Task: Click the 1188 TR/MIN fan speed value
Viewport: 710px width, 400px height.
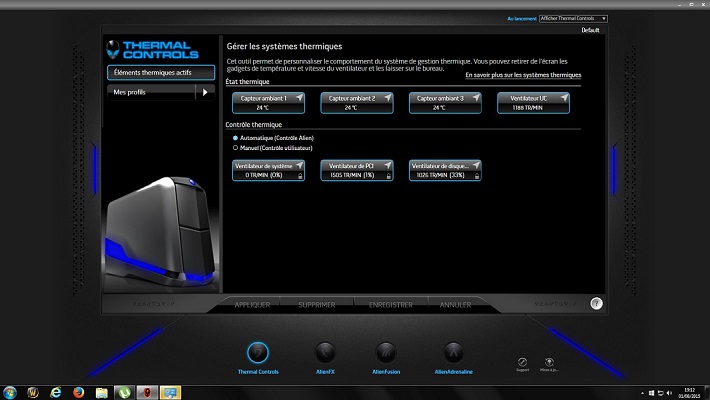Action: tap(528, 108)
